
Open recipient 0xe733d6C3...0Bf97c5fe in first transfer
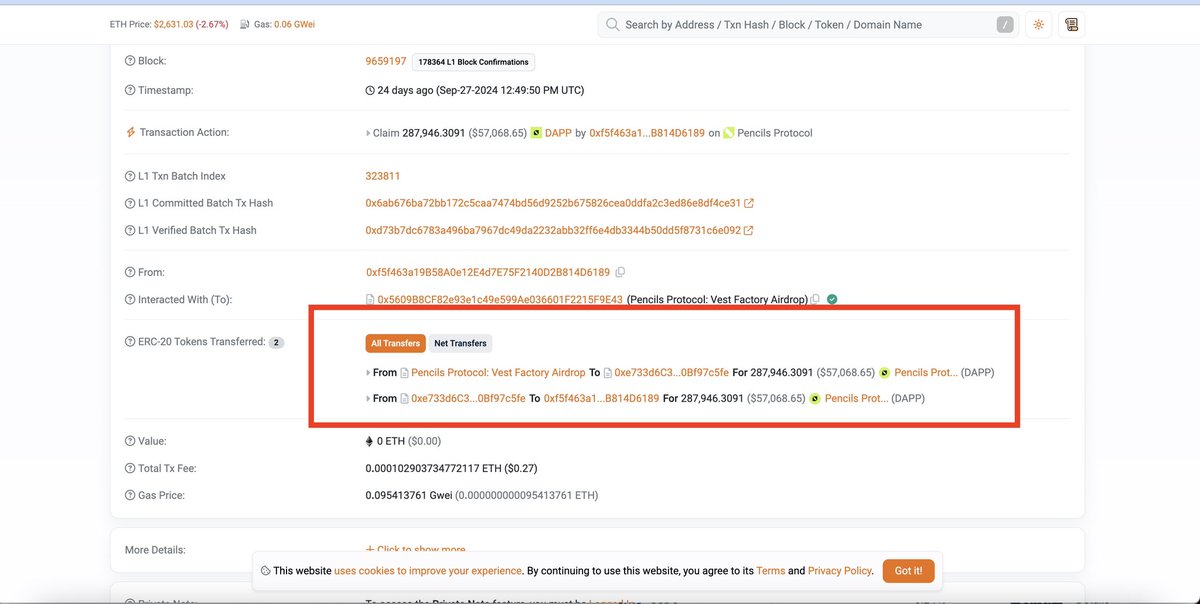tap(670, 373)
